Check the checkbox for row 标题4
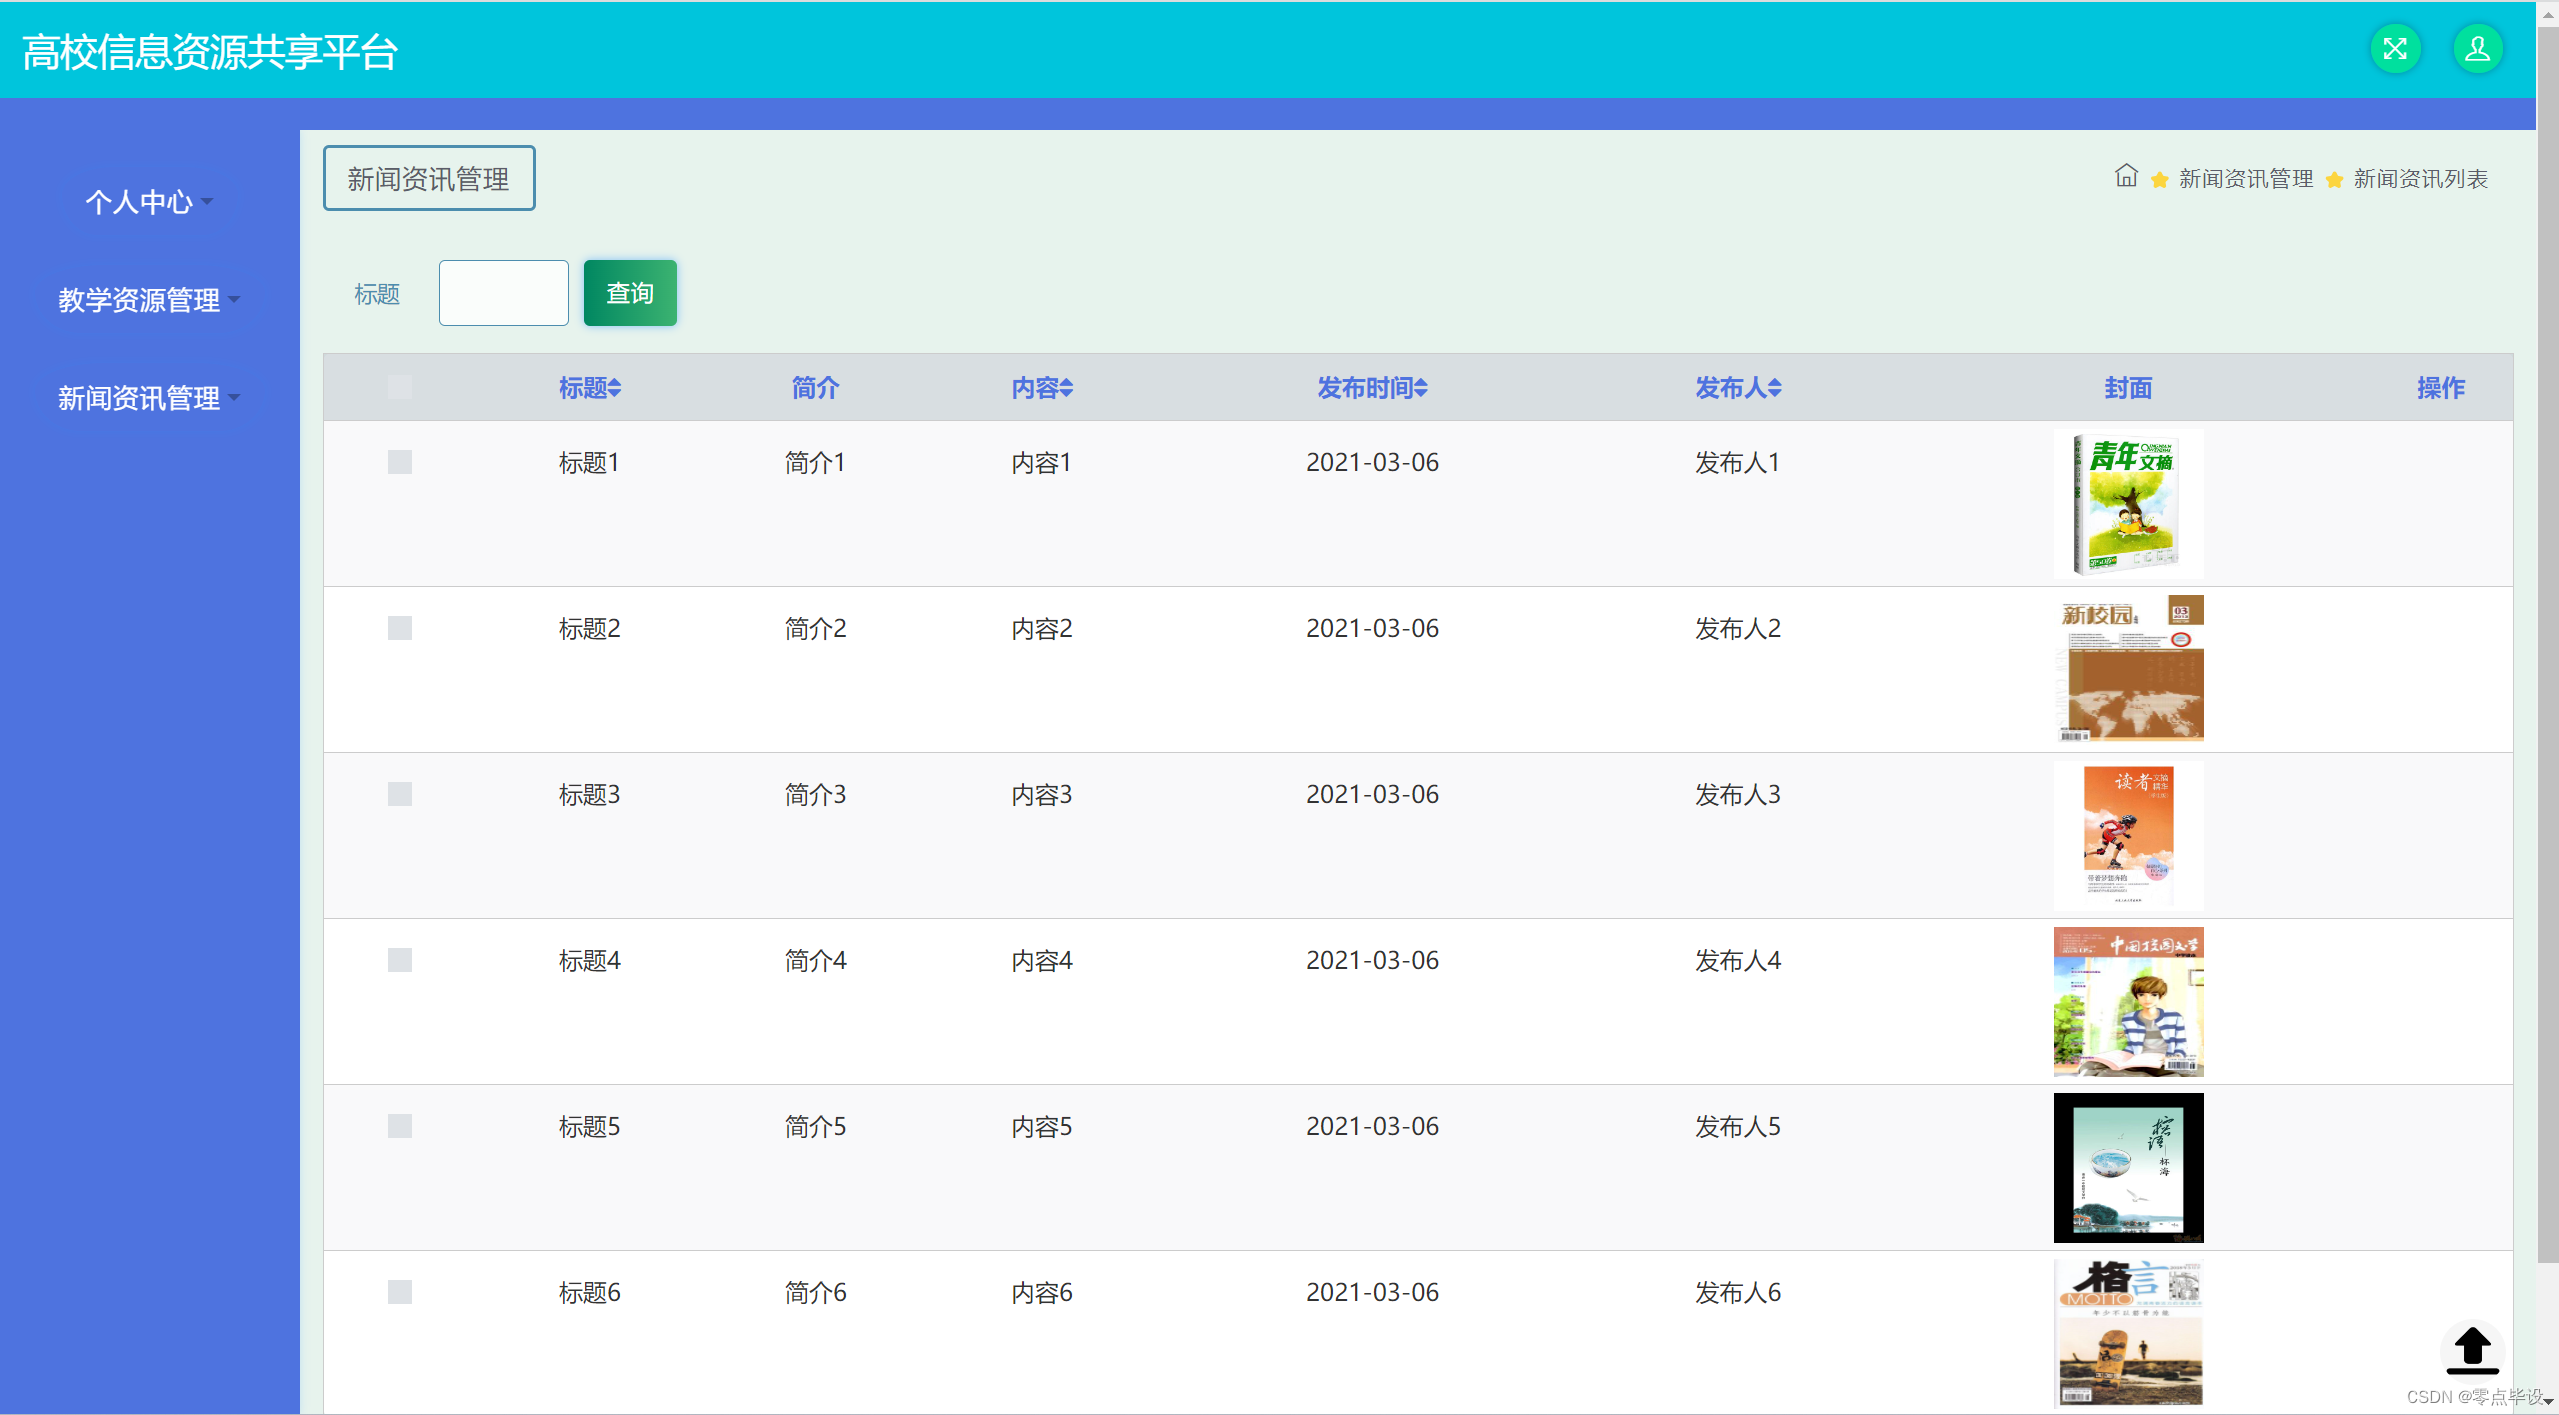This screenshot has height=1415, width=2559. tap(400, 960)
